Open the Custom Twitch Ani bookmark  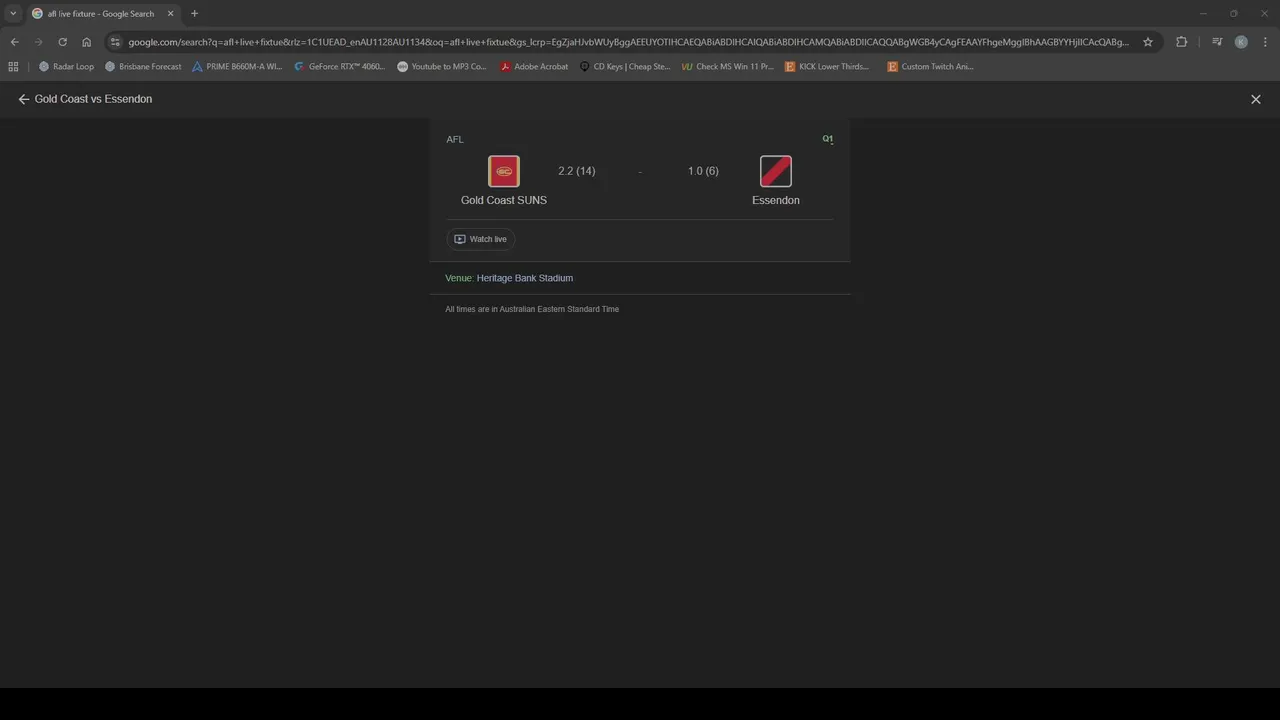(x=931, y=67)
